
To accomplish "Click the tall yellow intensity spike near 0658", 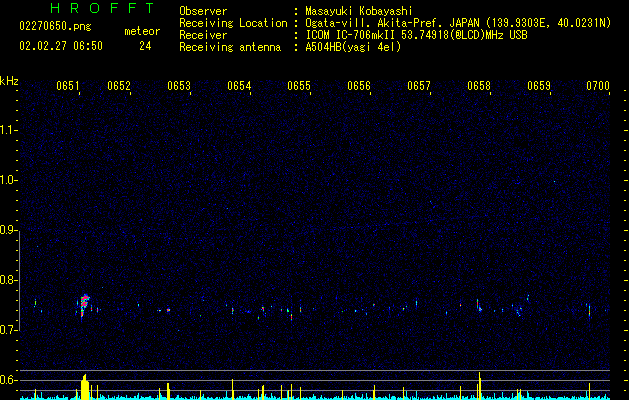I will (x=479, y=385).
